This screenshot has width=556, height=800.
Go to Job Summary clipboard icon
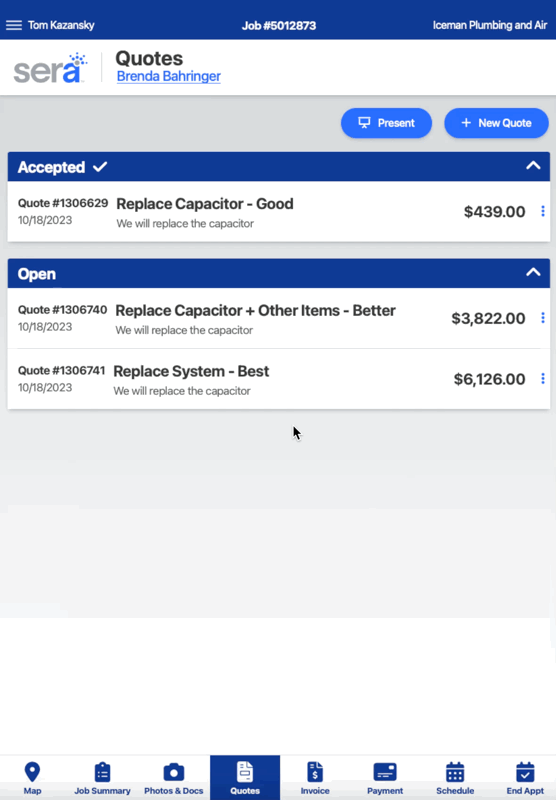(x=103, y=772)
